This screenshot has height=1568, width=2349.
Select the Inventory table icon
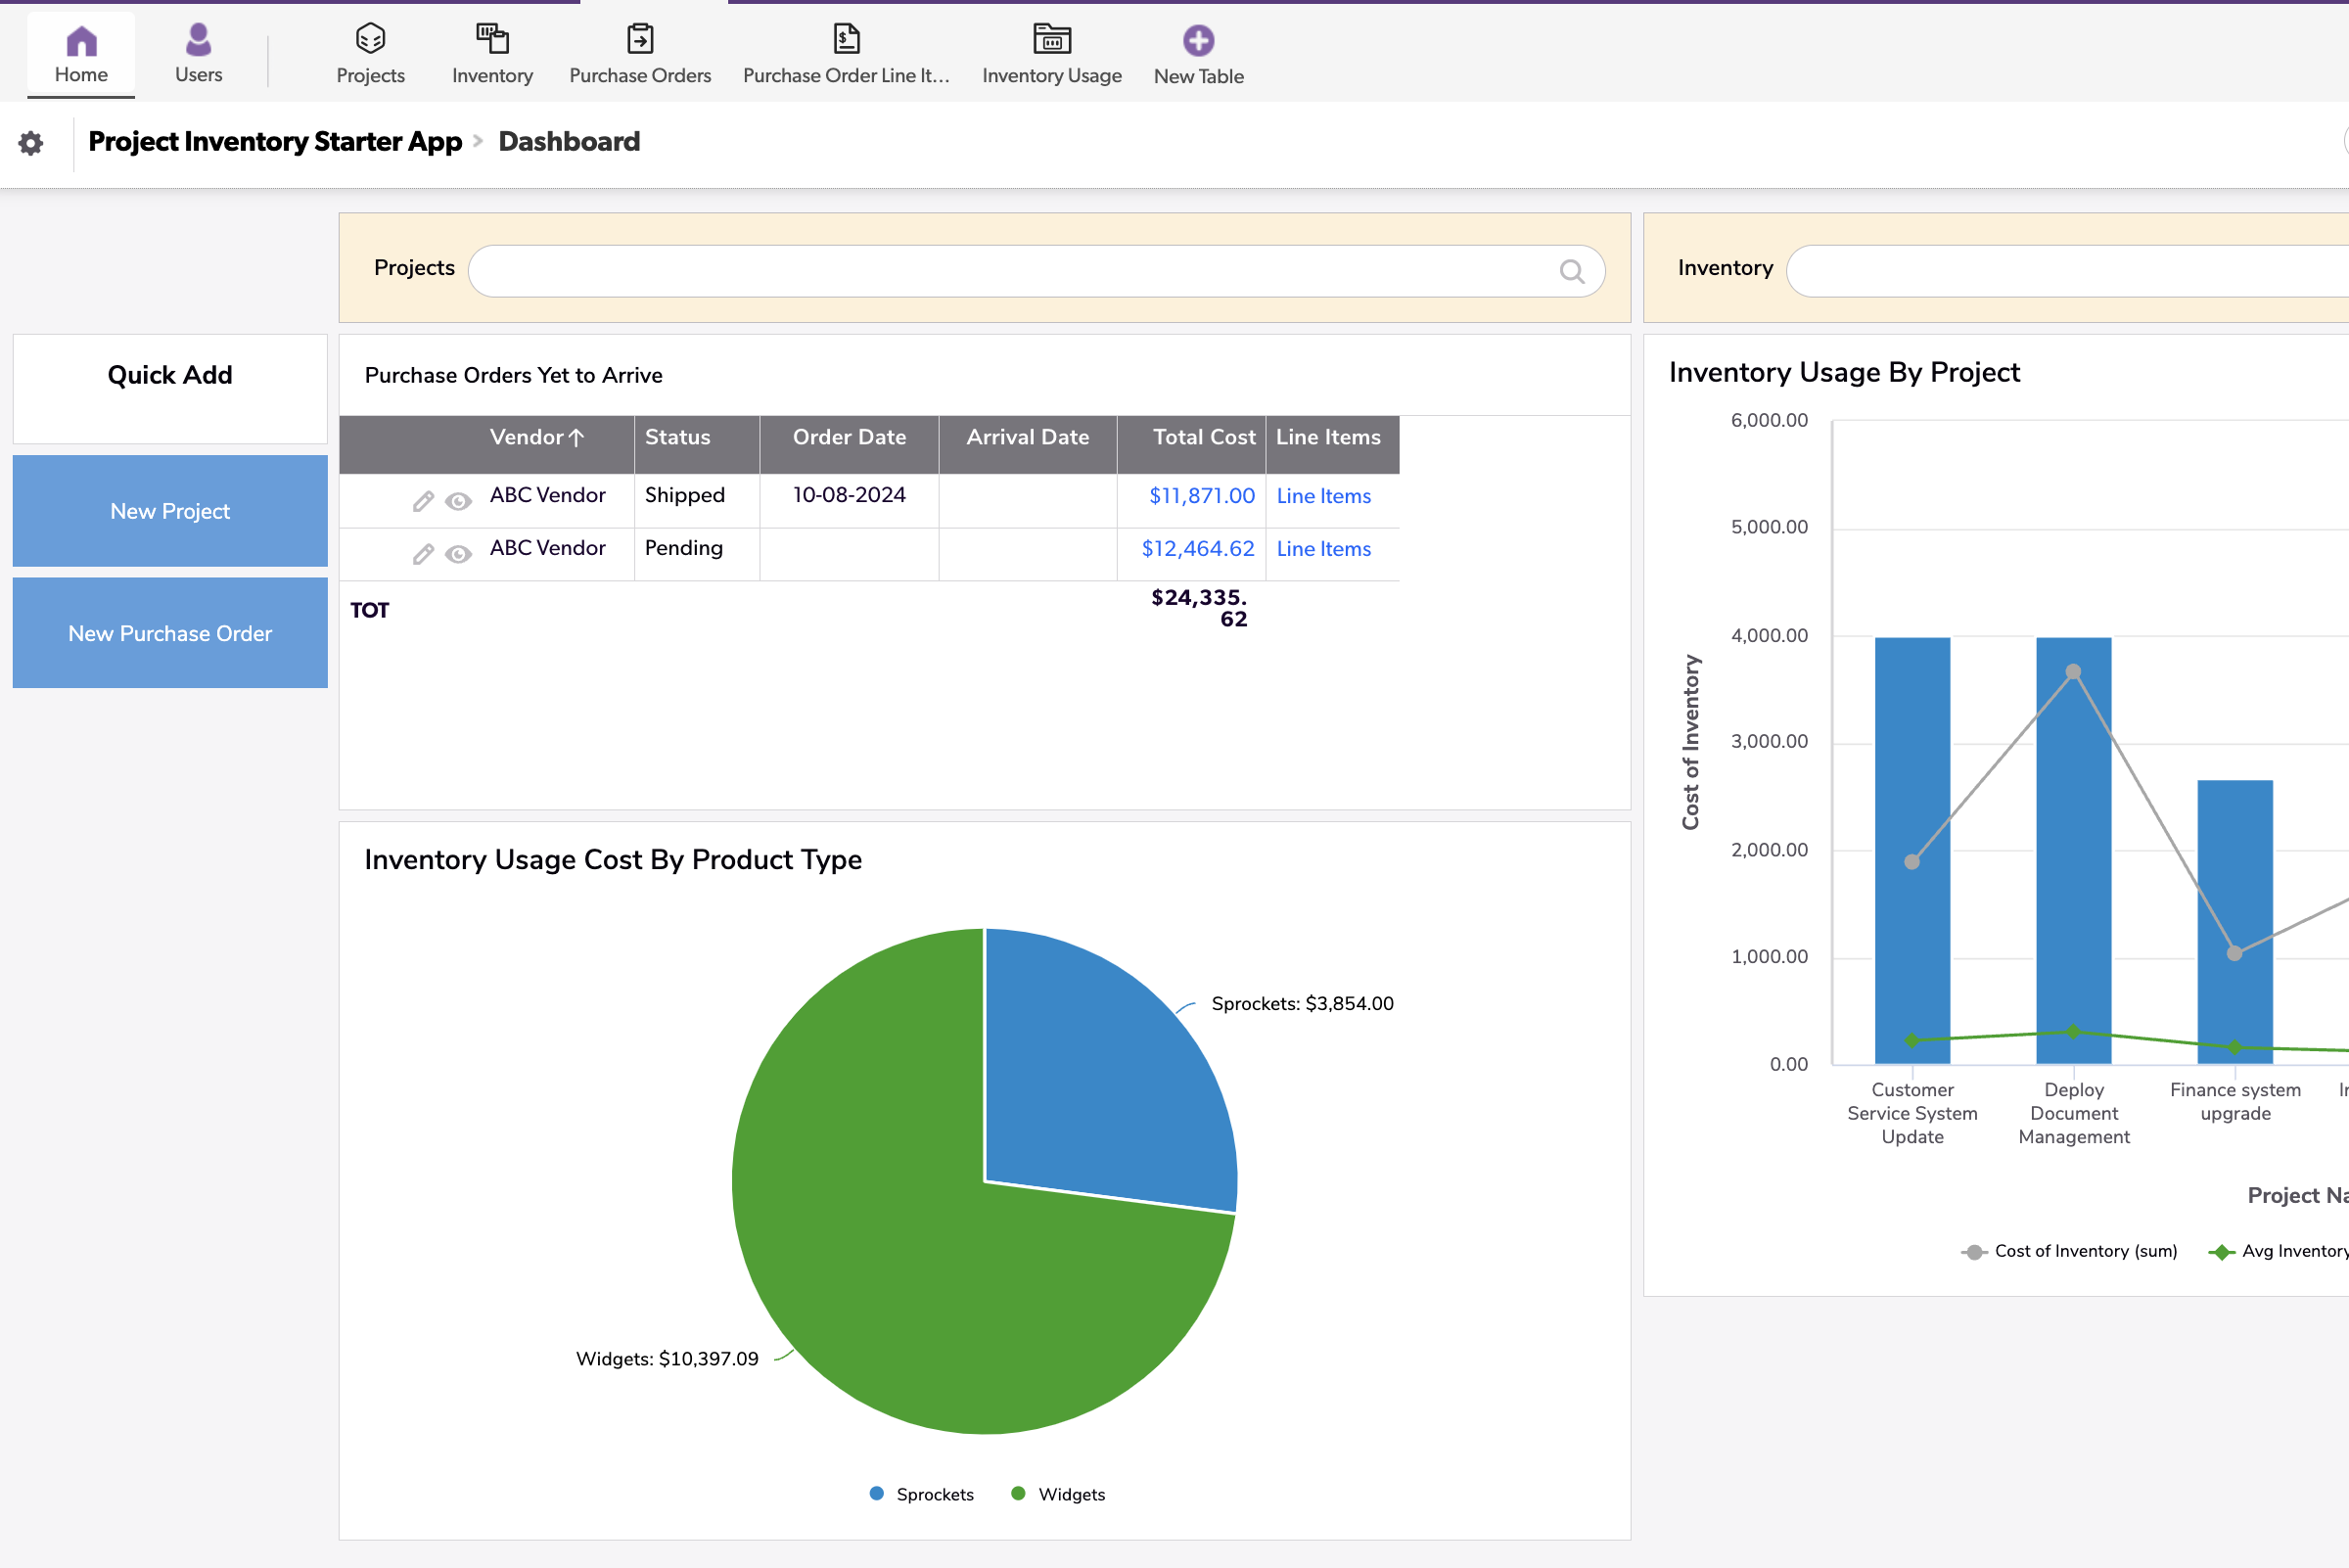[x=491, y=52]
